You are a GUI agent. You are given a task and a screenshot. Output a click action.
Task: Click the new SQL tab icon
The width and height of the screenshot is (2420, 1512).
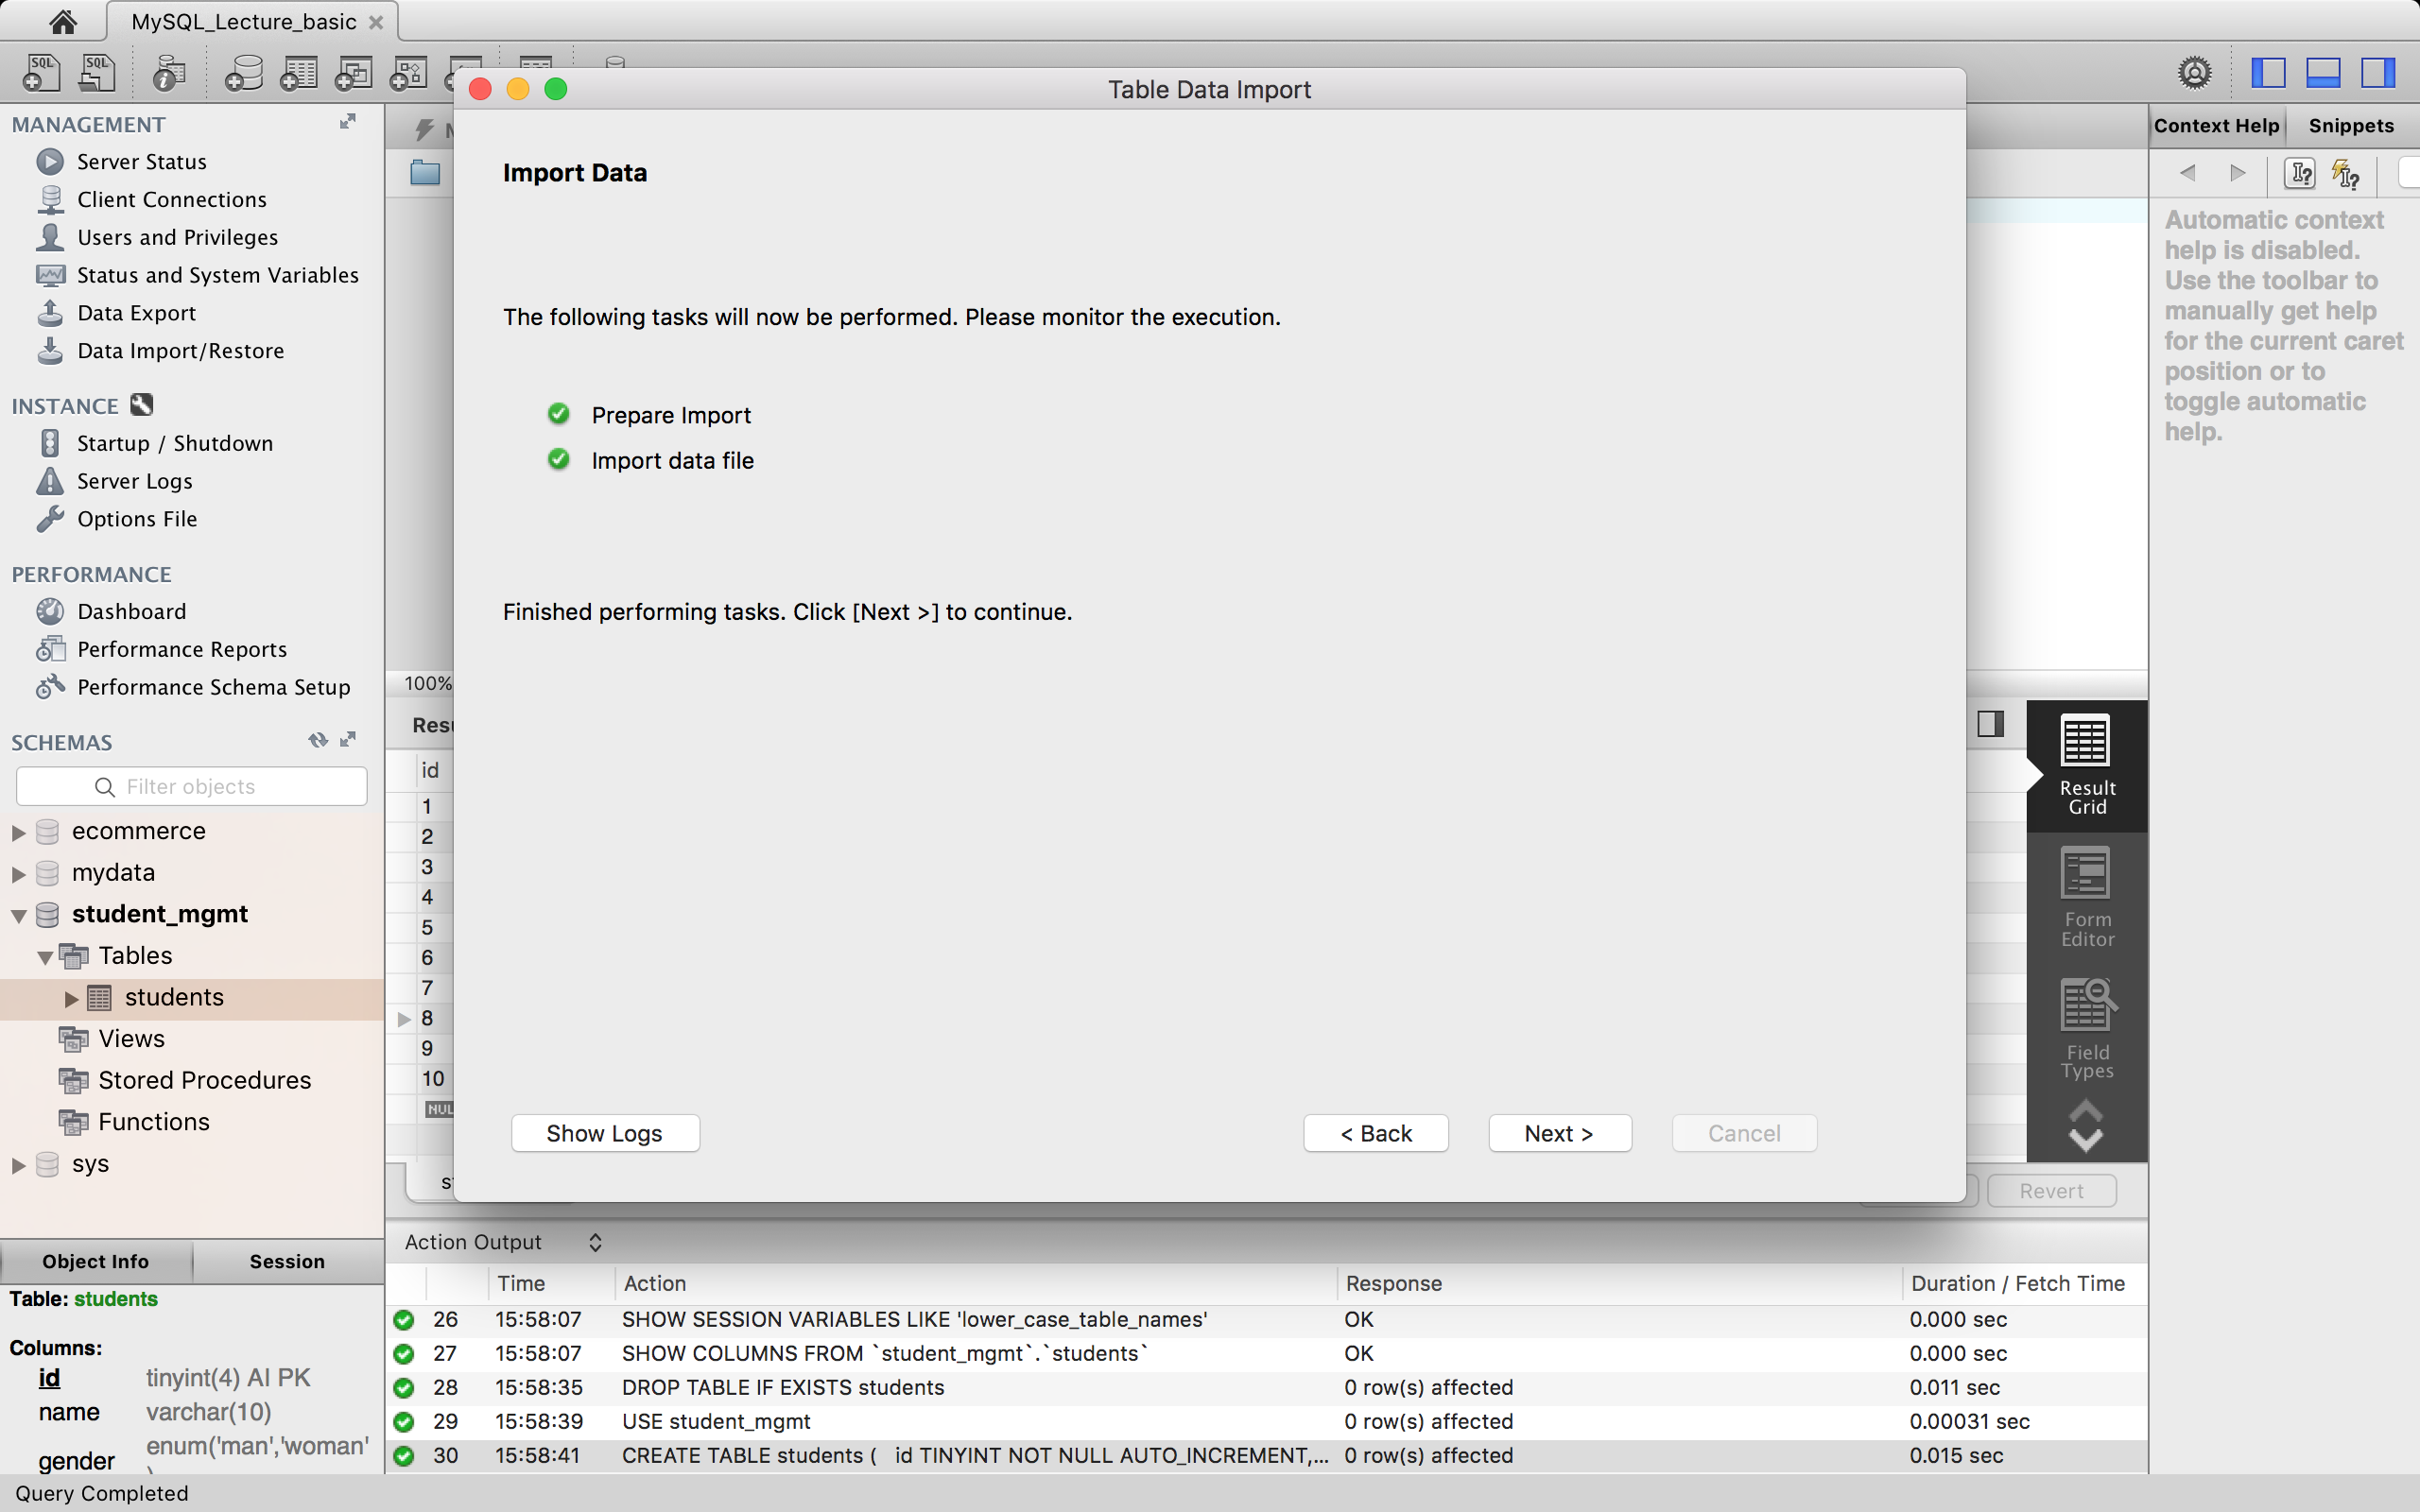(x=42, y=73)
